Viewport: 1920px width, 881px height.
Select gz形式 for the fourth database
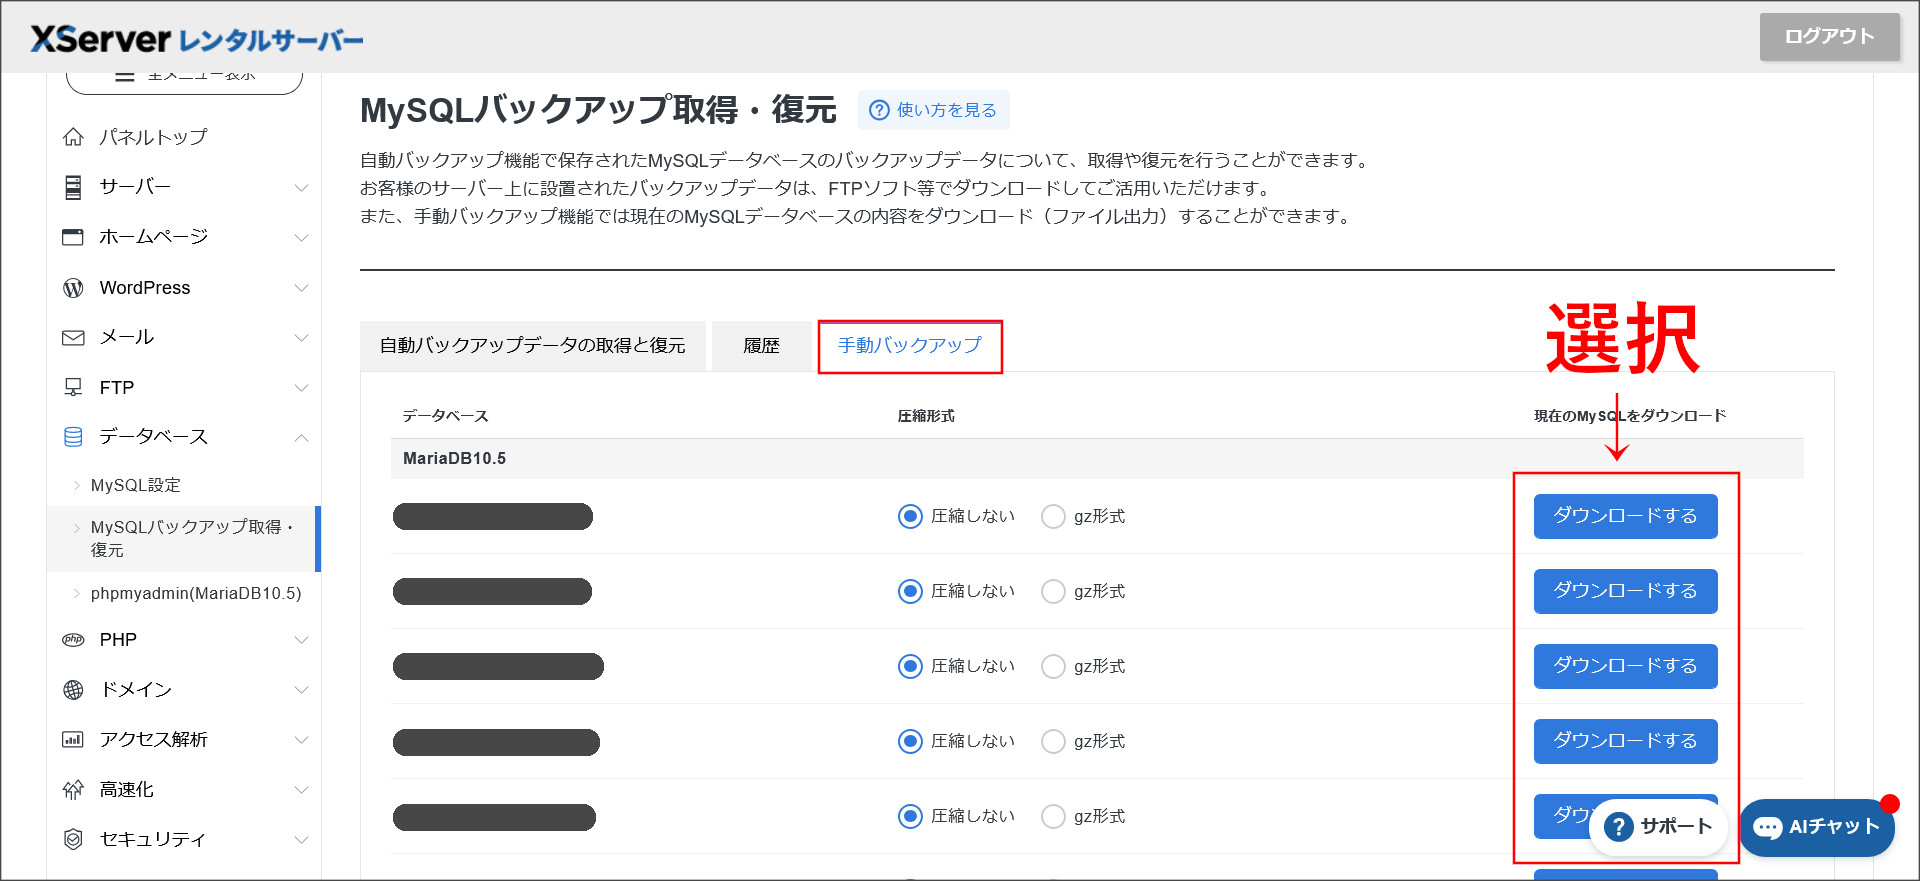1053,741
